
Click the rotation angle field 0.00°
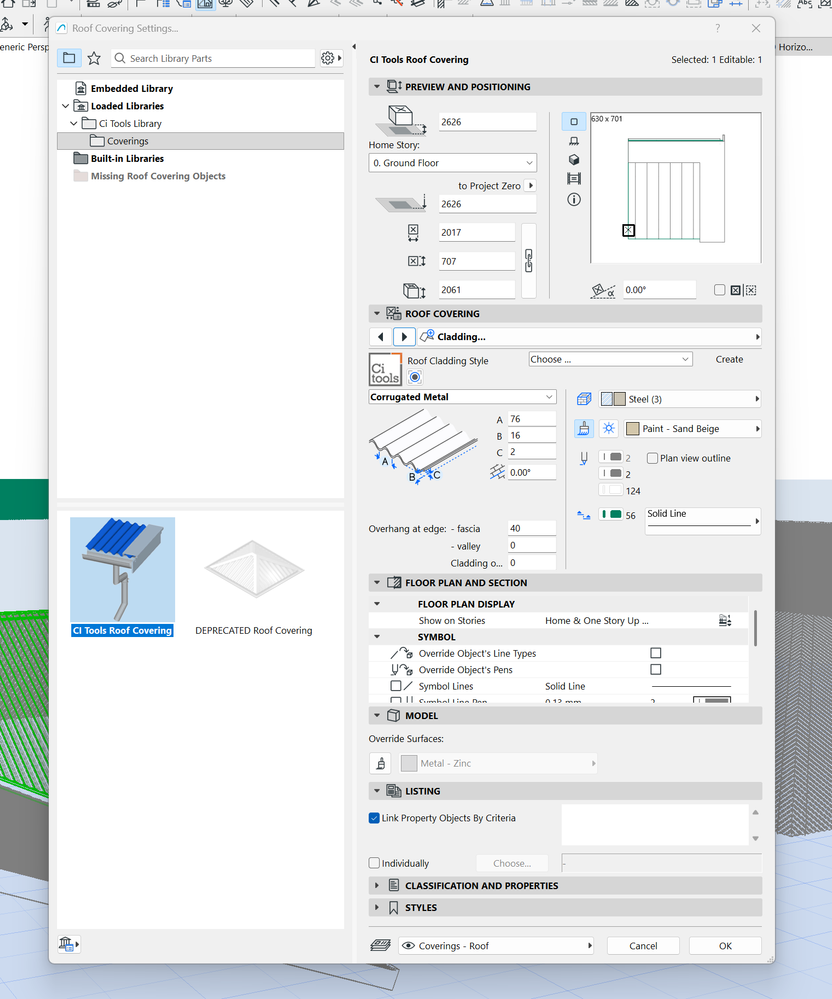click(x=658, y=290)
